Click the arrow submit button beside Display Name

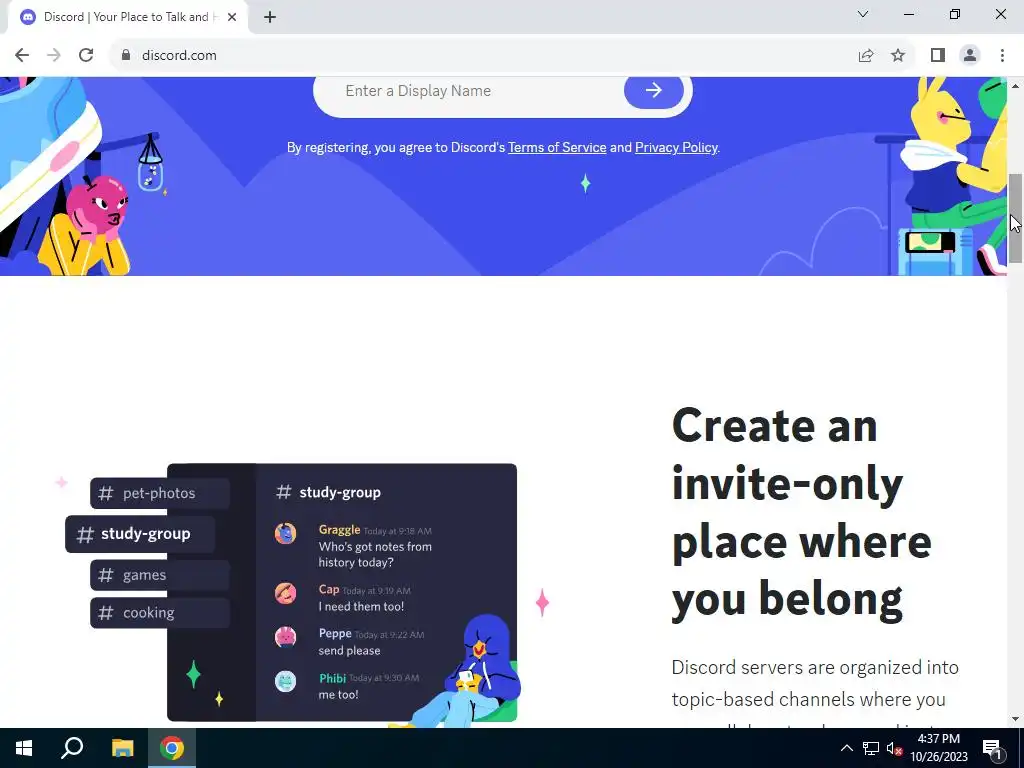coord(654,91)
